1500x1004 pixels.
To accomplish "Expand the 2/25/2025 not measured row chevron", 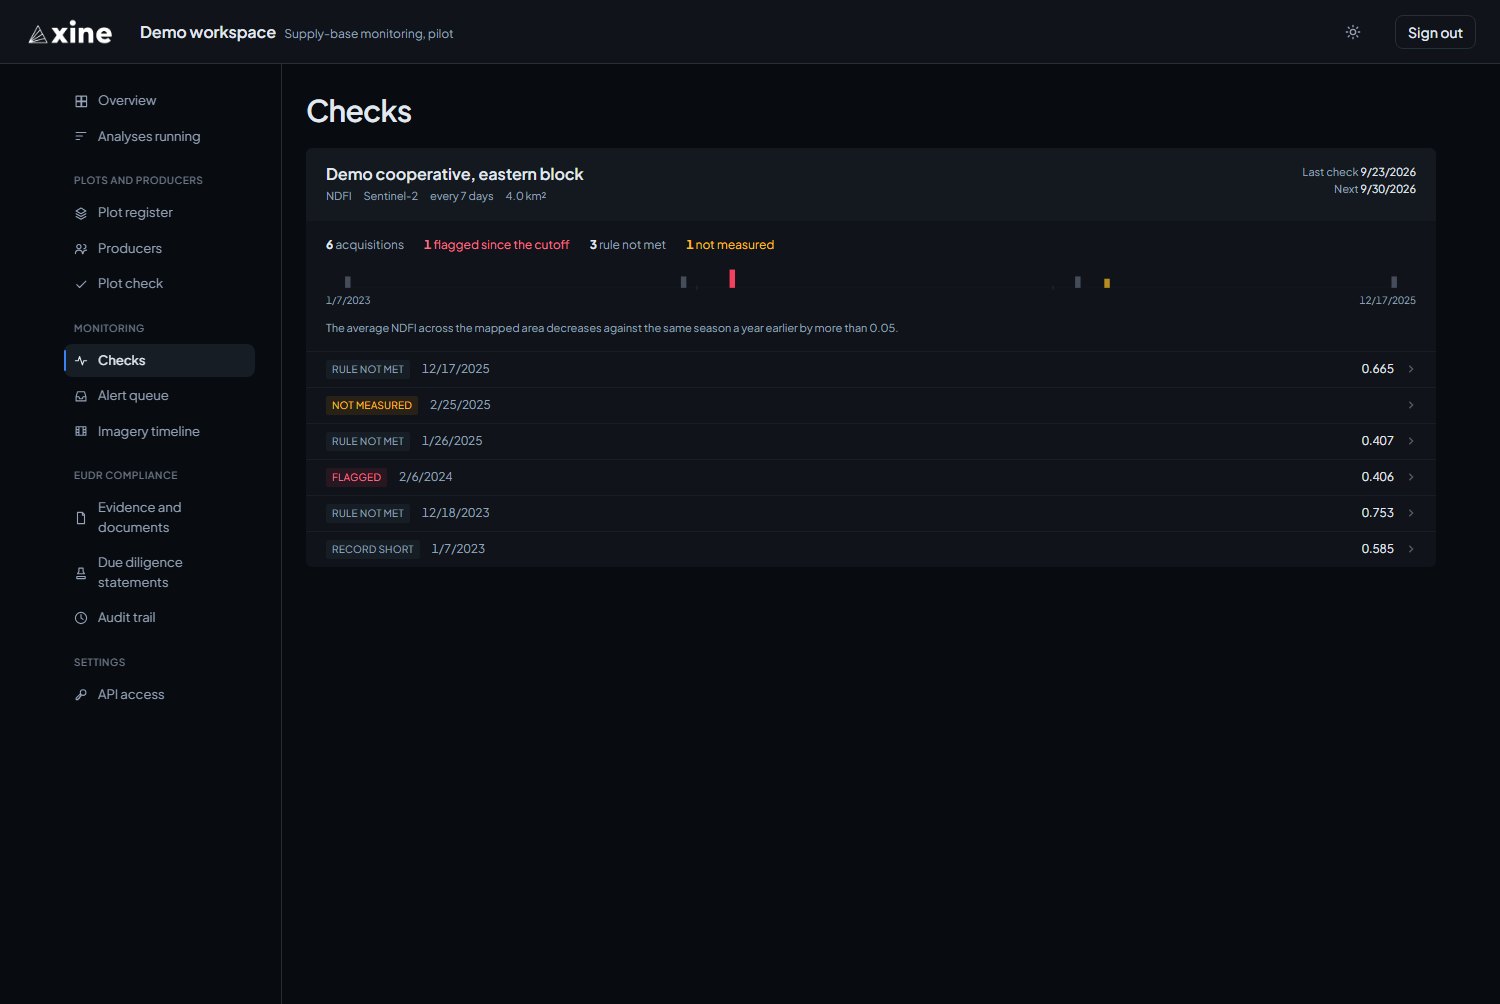I will tap(1411, 405).
